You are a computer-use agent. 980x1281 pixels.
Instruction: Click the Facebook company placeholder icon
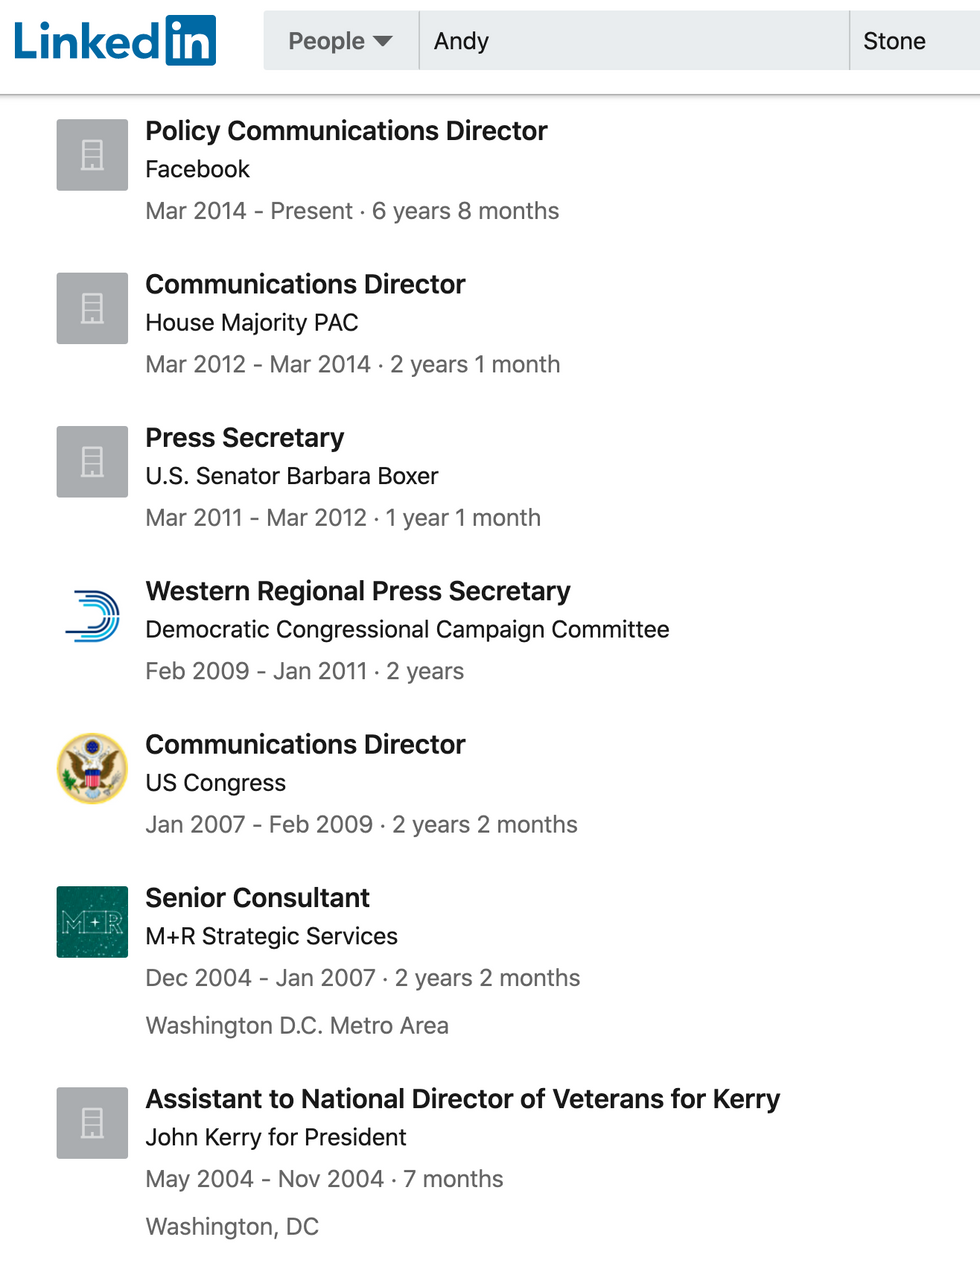(x=92, y=155)
